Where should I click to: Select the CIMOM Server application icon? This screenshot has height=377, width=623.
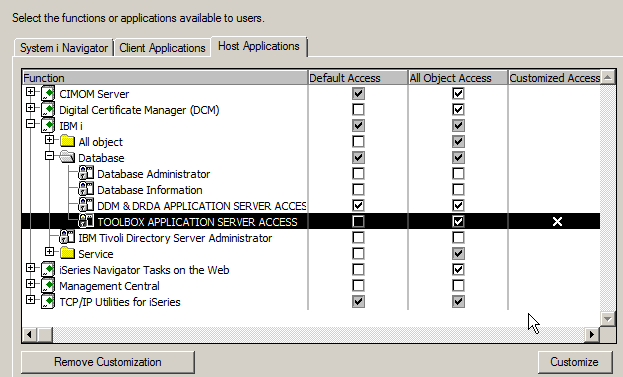click(48, 94)
